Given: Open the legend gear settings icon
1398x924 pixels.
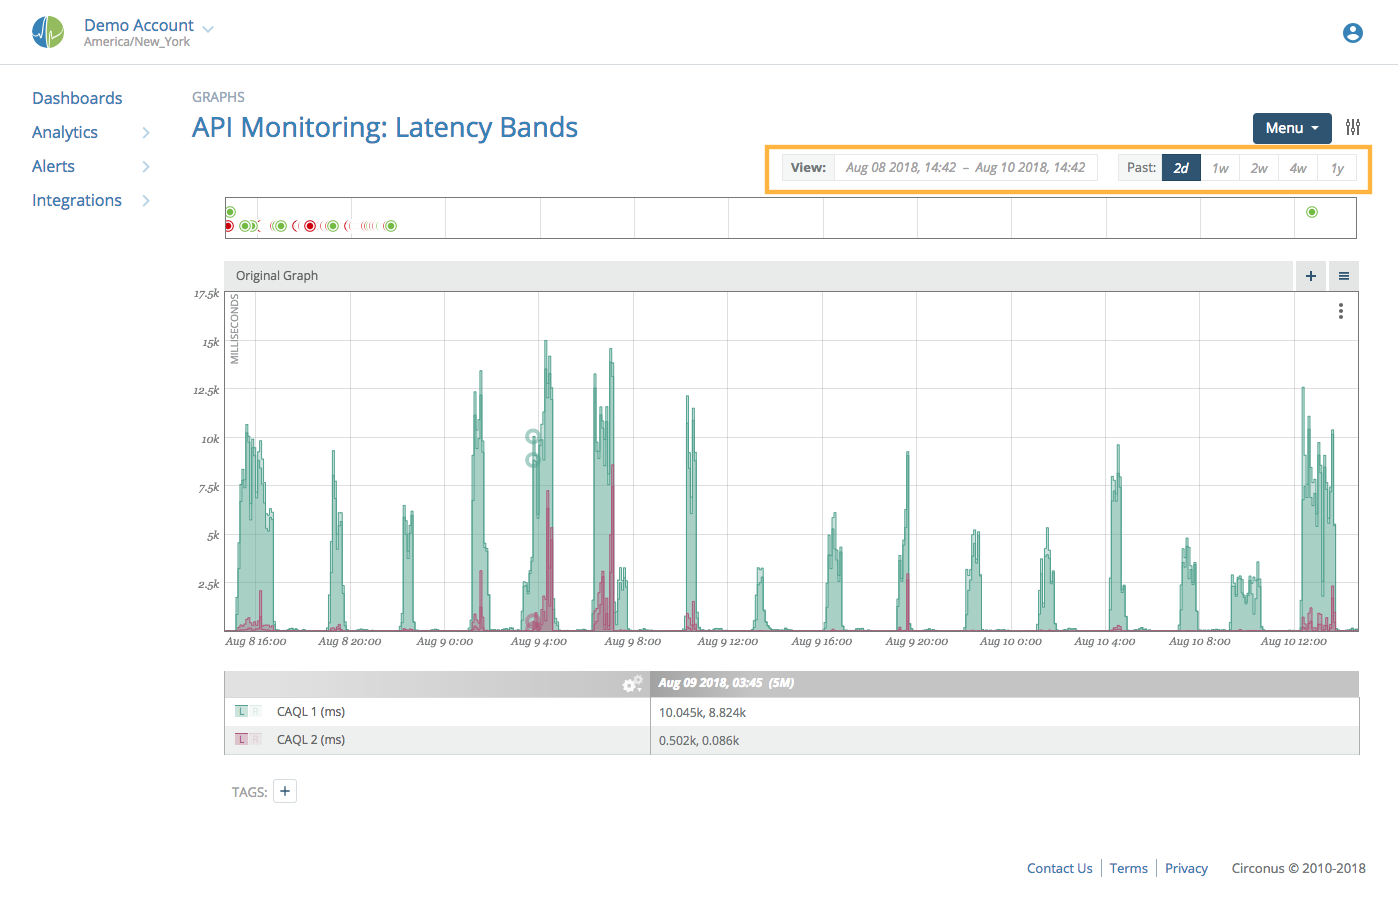Looking at the screenshot, I should point(631,684).
